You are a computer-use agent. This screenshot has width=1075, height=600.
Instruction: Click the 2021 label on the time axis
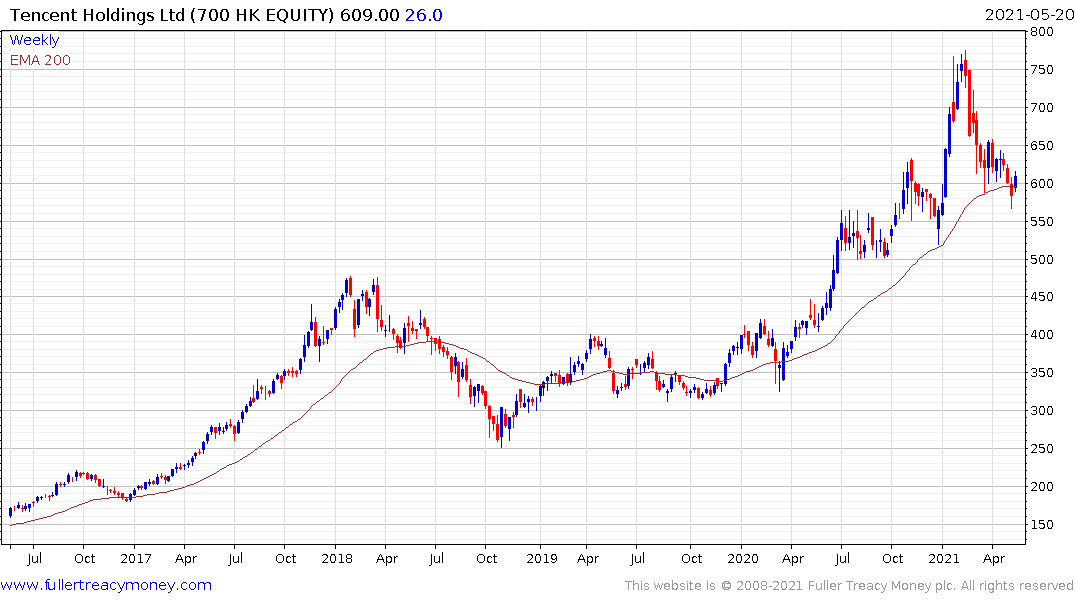click(944, 558)
